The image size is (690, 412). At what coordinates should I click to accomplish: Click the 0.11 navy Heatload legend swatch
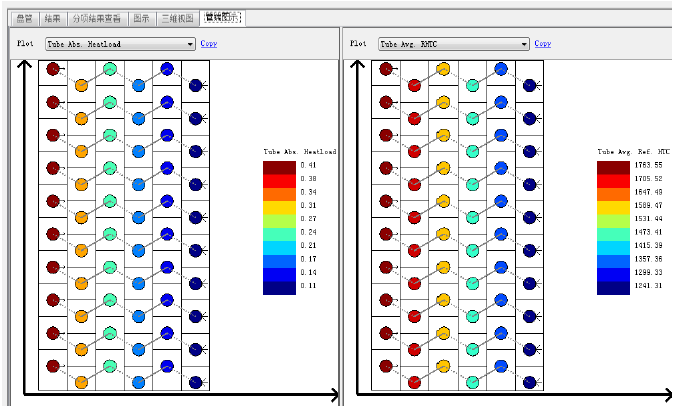pyautogui.click(x=279, y=287)
